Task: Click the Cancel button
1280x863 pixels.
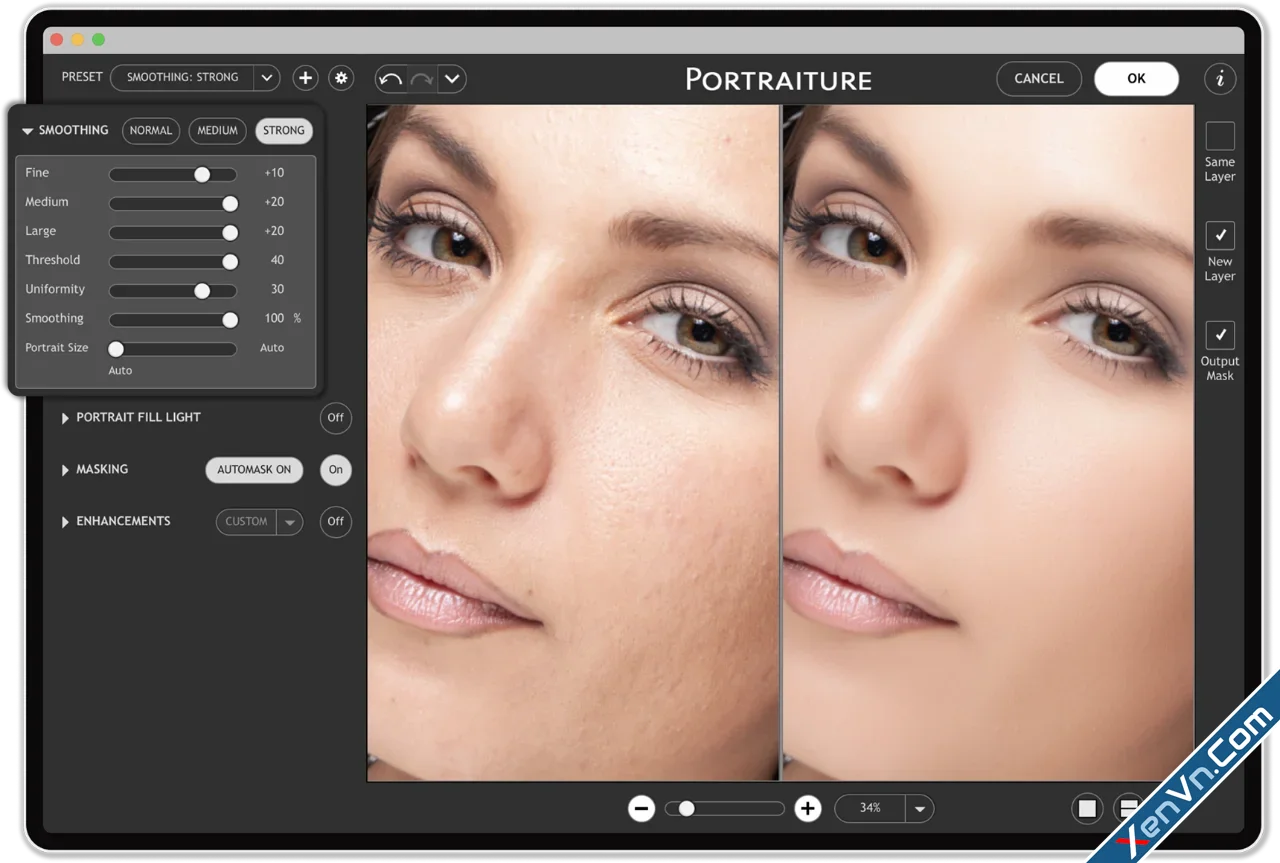Action: coord(1039,78)
